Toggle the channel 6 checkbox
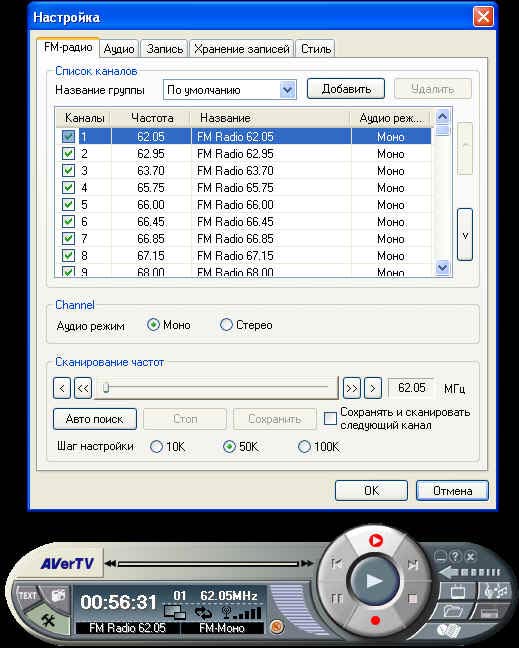This screenshot has width=519, height=648. (68, 222)
